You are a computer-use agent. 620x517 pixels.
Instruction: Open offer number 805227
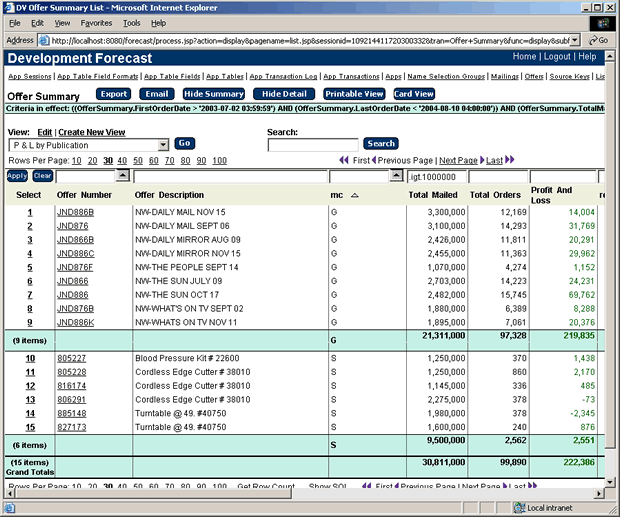pyautogui.click(x=72, y=359)
